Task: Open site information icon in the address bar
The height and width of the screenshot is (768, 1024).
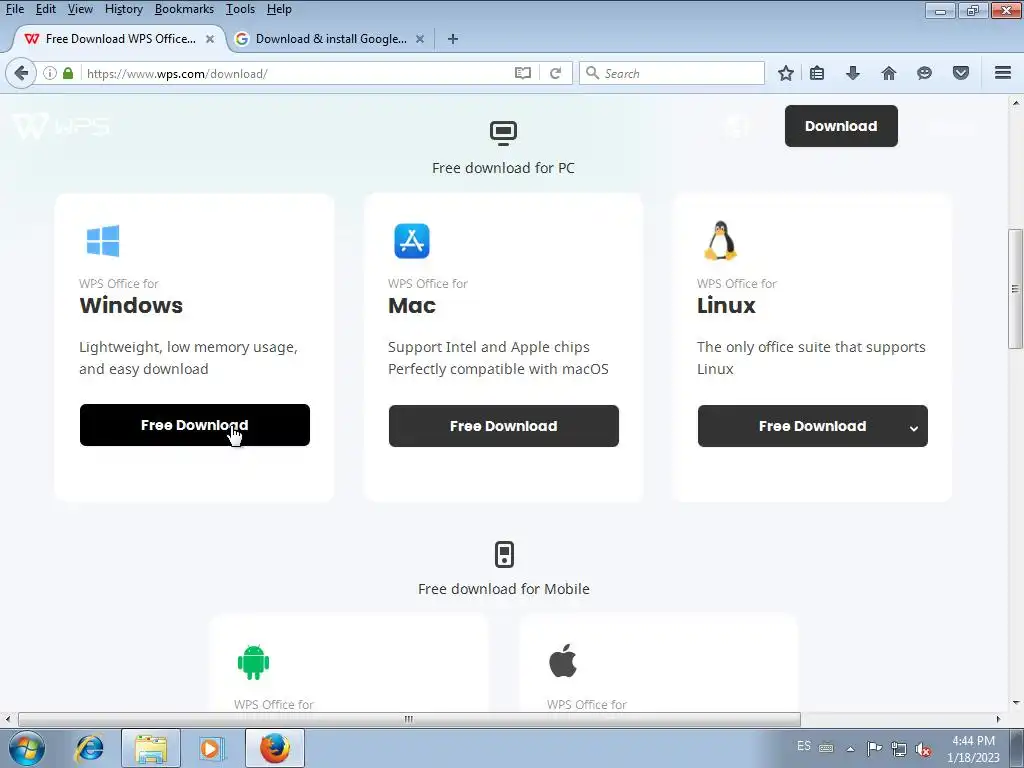Action: [x=50, y=73]
